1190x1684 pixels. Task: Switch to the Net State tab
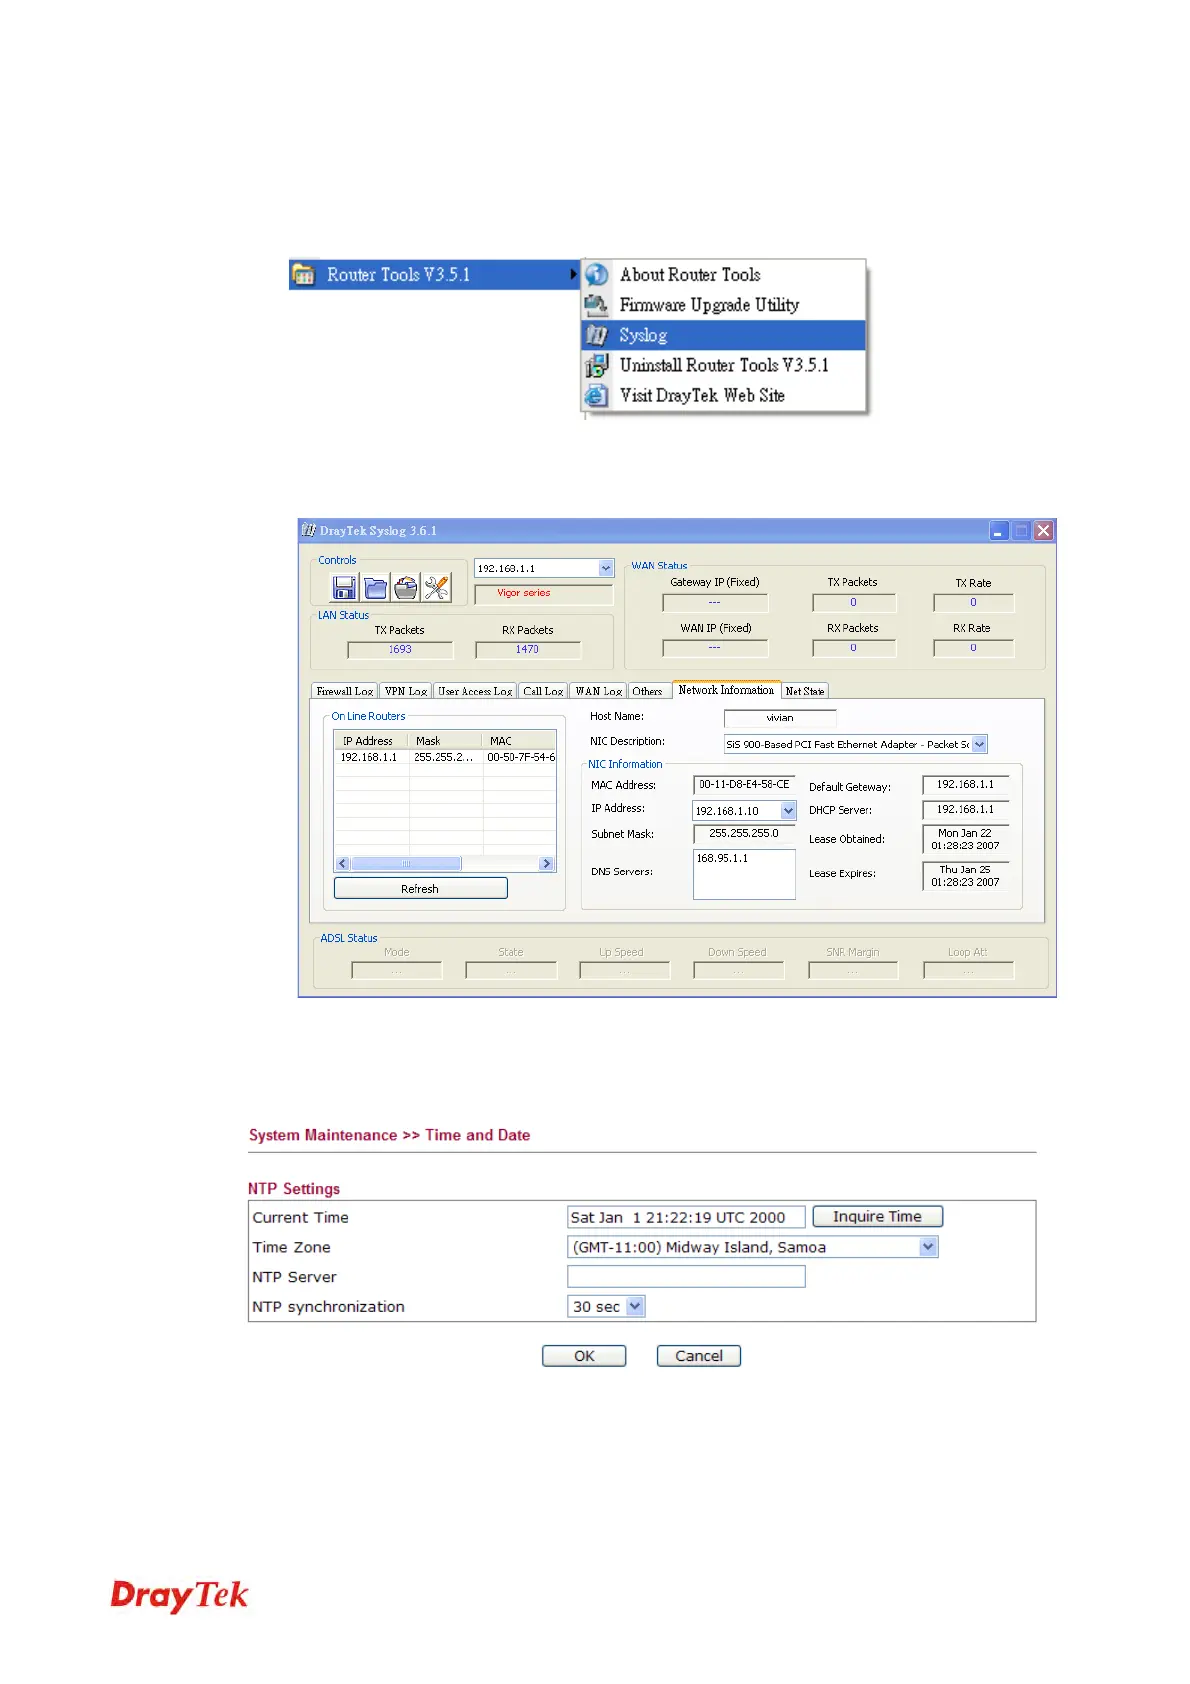tap(805, 691)
